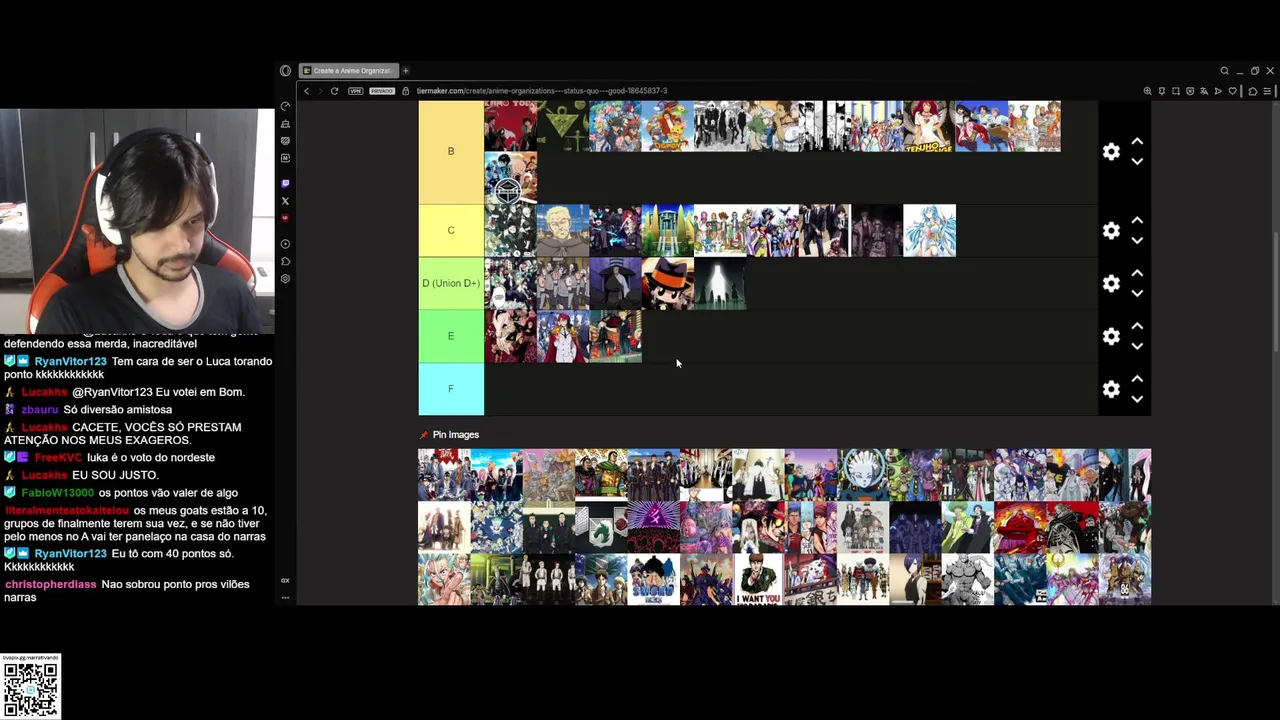Viewport: 1280px width, 720px height.
Task: Click the green E tier label
Action: pyautogui.click(x=451, y=336)
